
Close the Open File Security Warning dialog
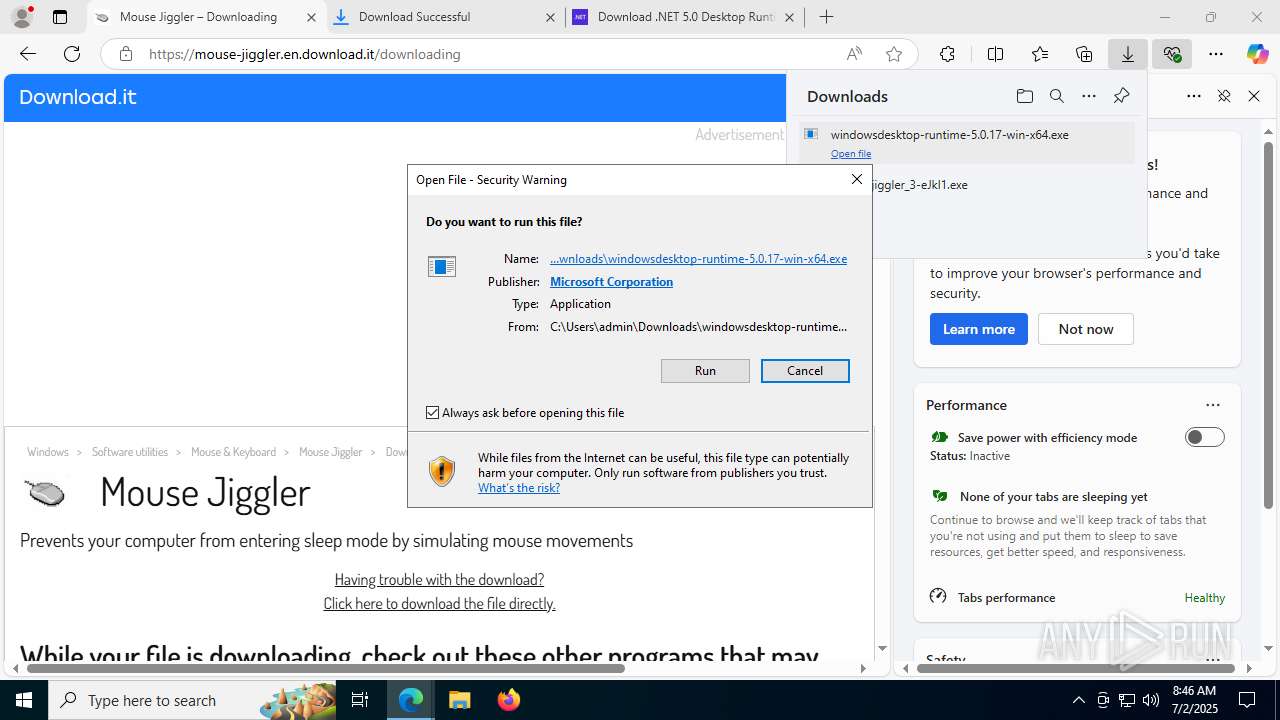point(856,179)
